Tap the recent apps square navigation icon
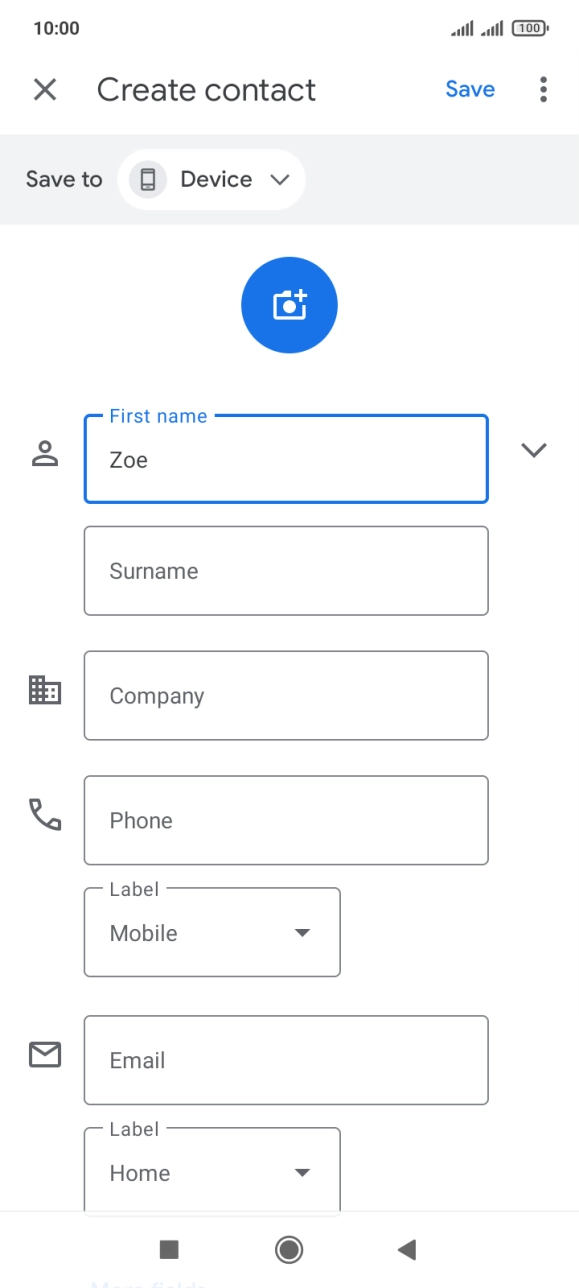 (169, 1249)
